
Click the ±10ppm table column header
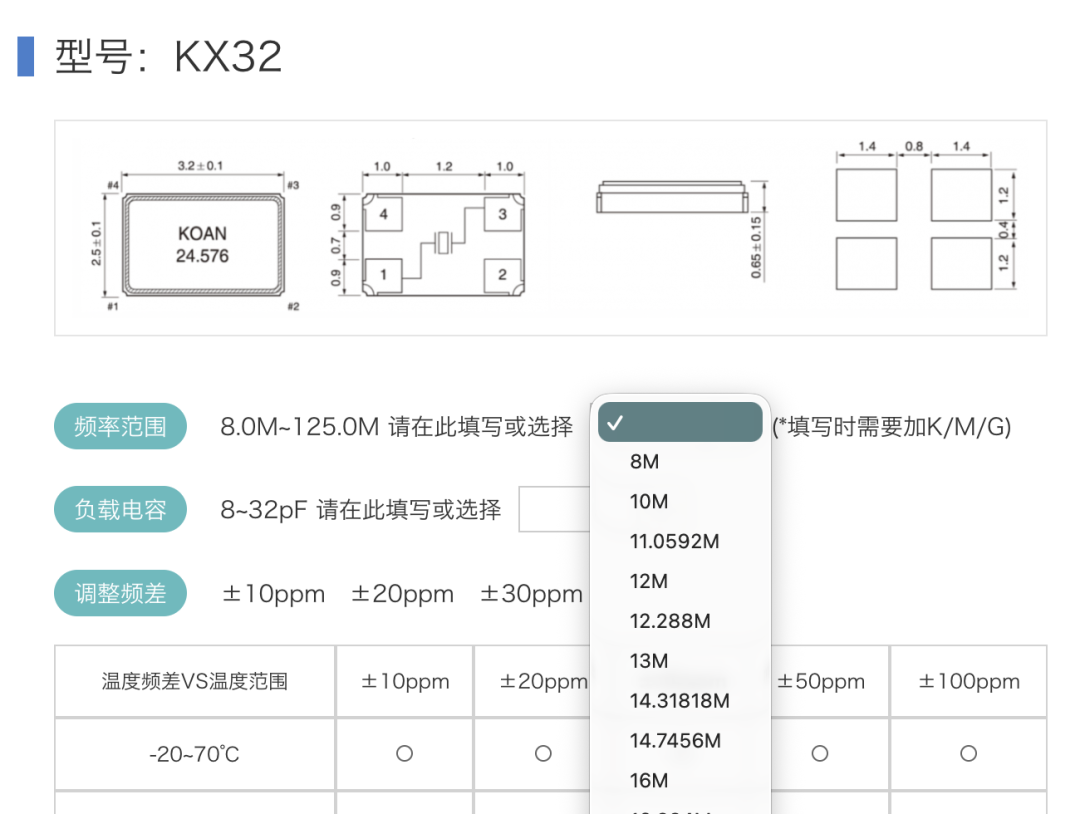point(405,682)
